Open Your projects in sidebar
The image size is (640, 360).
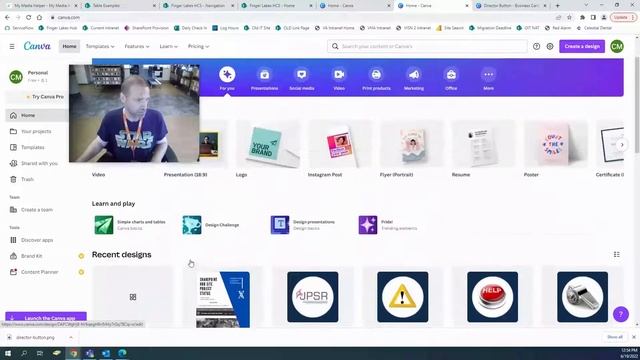click(x=37, y=131)
